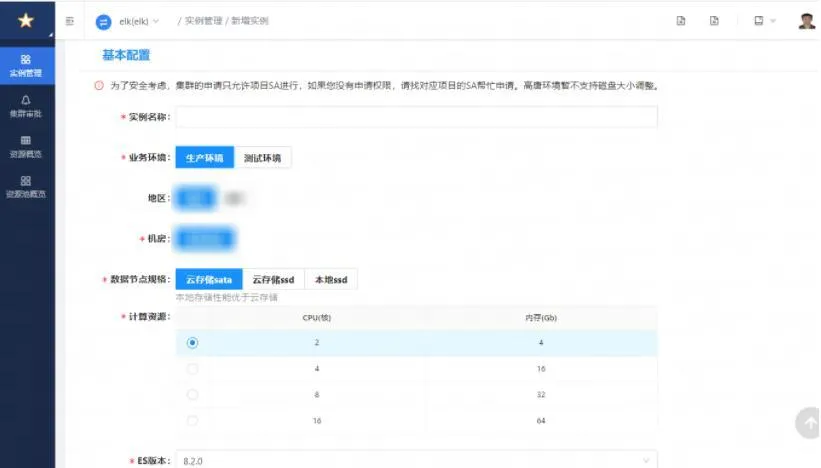Screen dimensions: 821x468
Task: Click the second document icon in top bar
Action: [714, 21]
